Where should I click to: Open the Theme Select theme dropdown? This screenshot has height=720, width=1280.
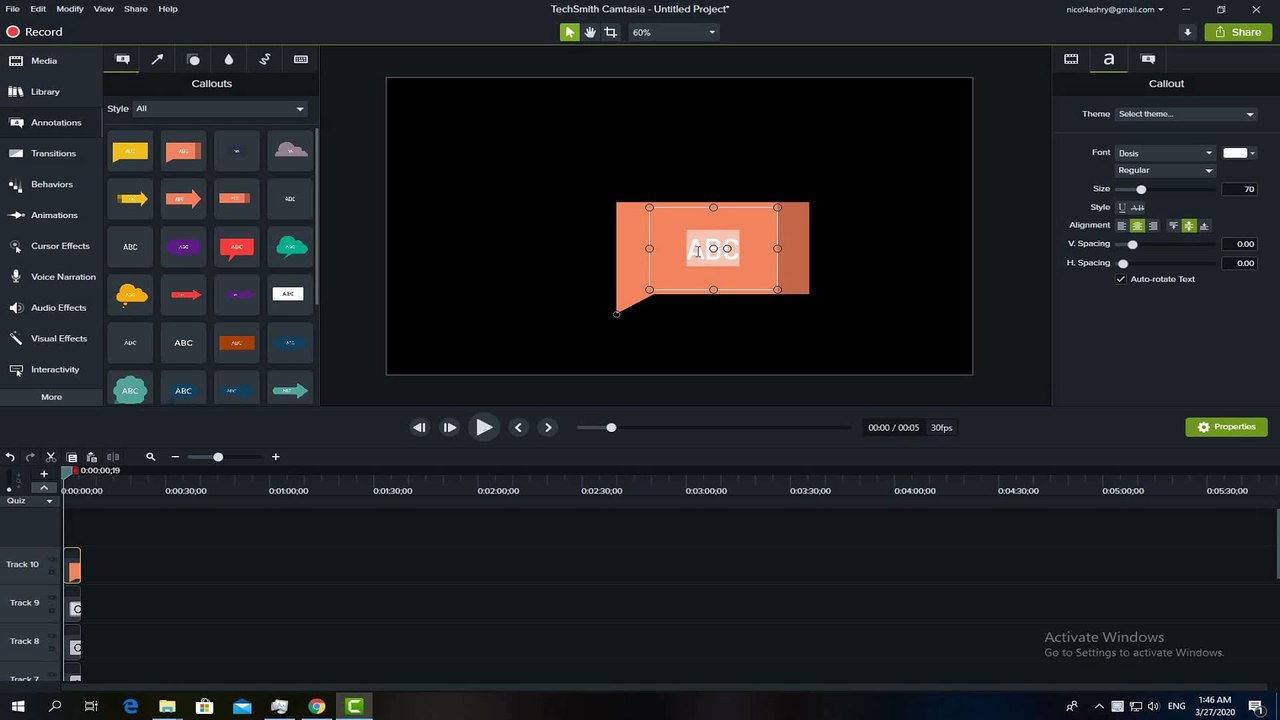coord(1186,114)
